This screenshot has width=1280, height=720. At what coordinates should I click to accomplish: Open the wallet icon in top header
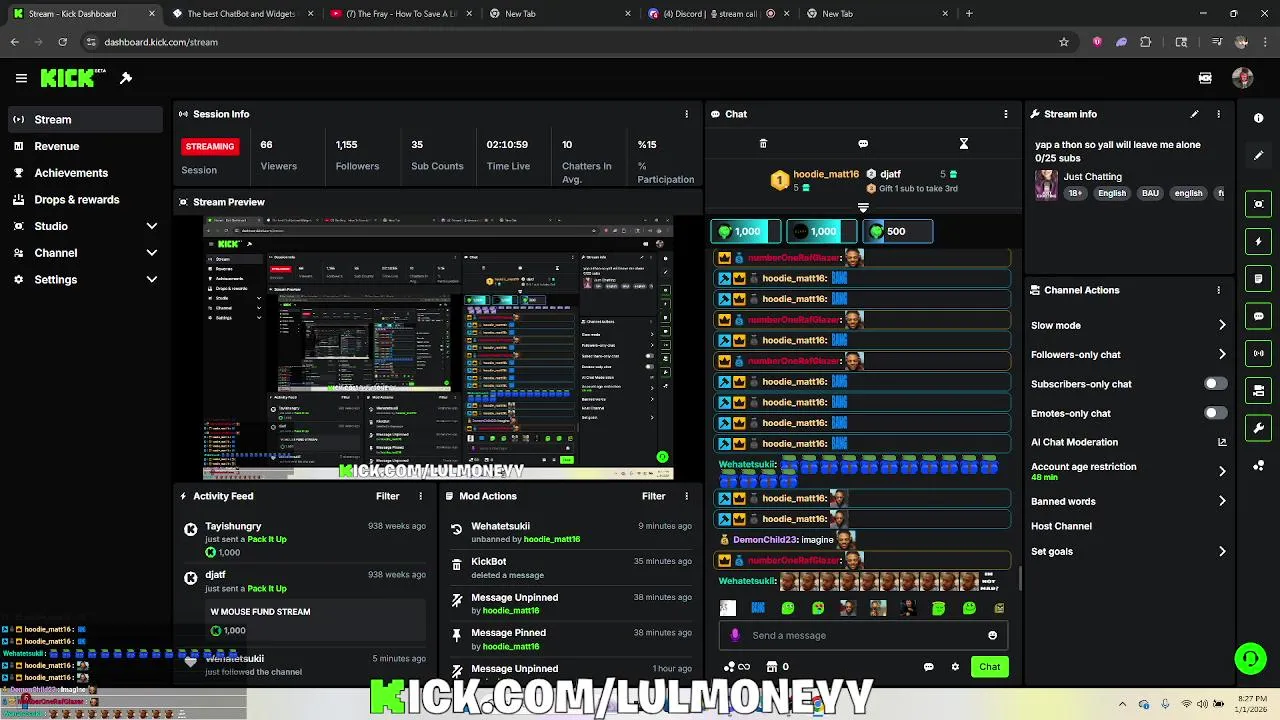pyautogui.click(x=1205, y=78)
